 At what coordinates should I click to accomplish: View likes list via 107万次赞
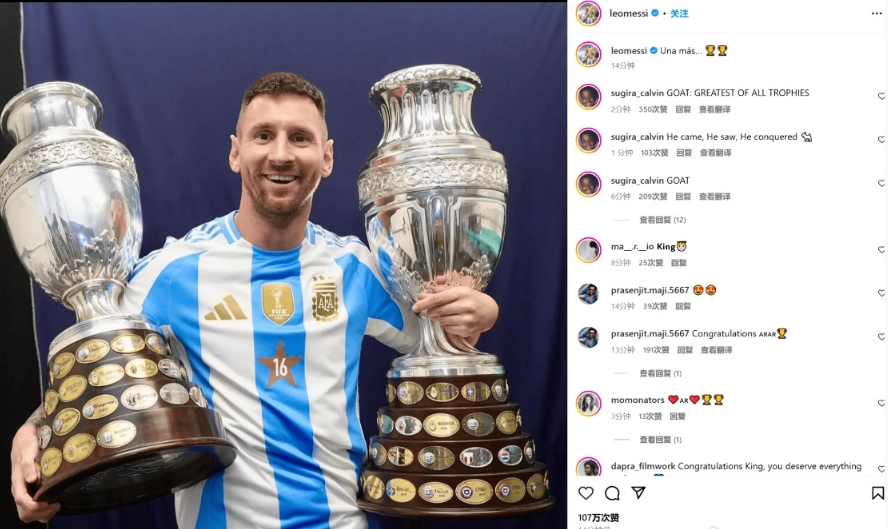pyautogui.click(x=599, y=518)
